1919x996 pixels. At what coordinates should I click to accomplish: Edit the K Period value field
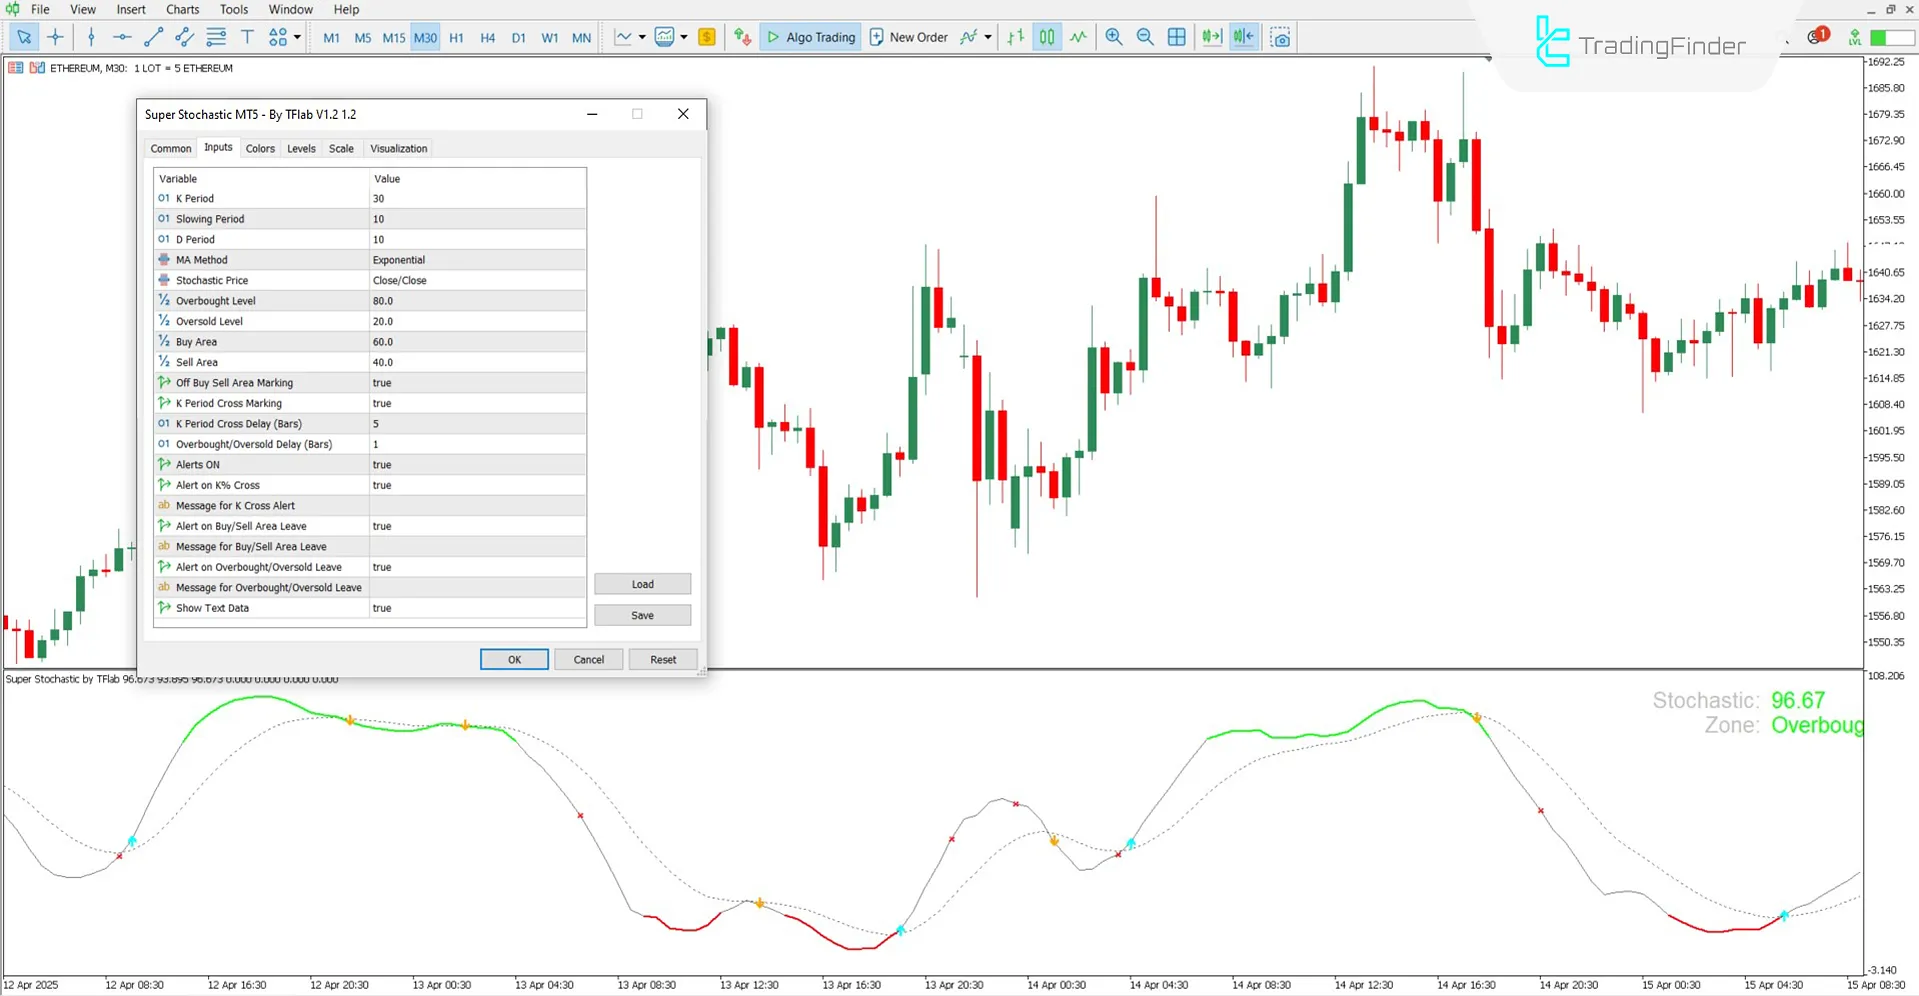tap(476, 198)
